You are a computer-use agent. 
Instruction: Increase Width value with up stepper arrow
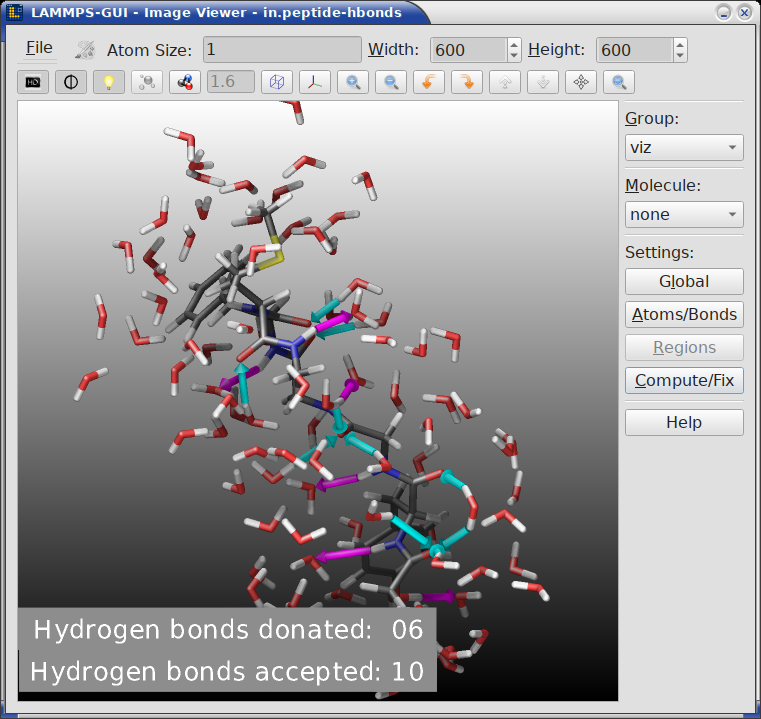click(x=514, y=44)
